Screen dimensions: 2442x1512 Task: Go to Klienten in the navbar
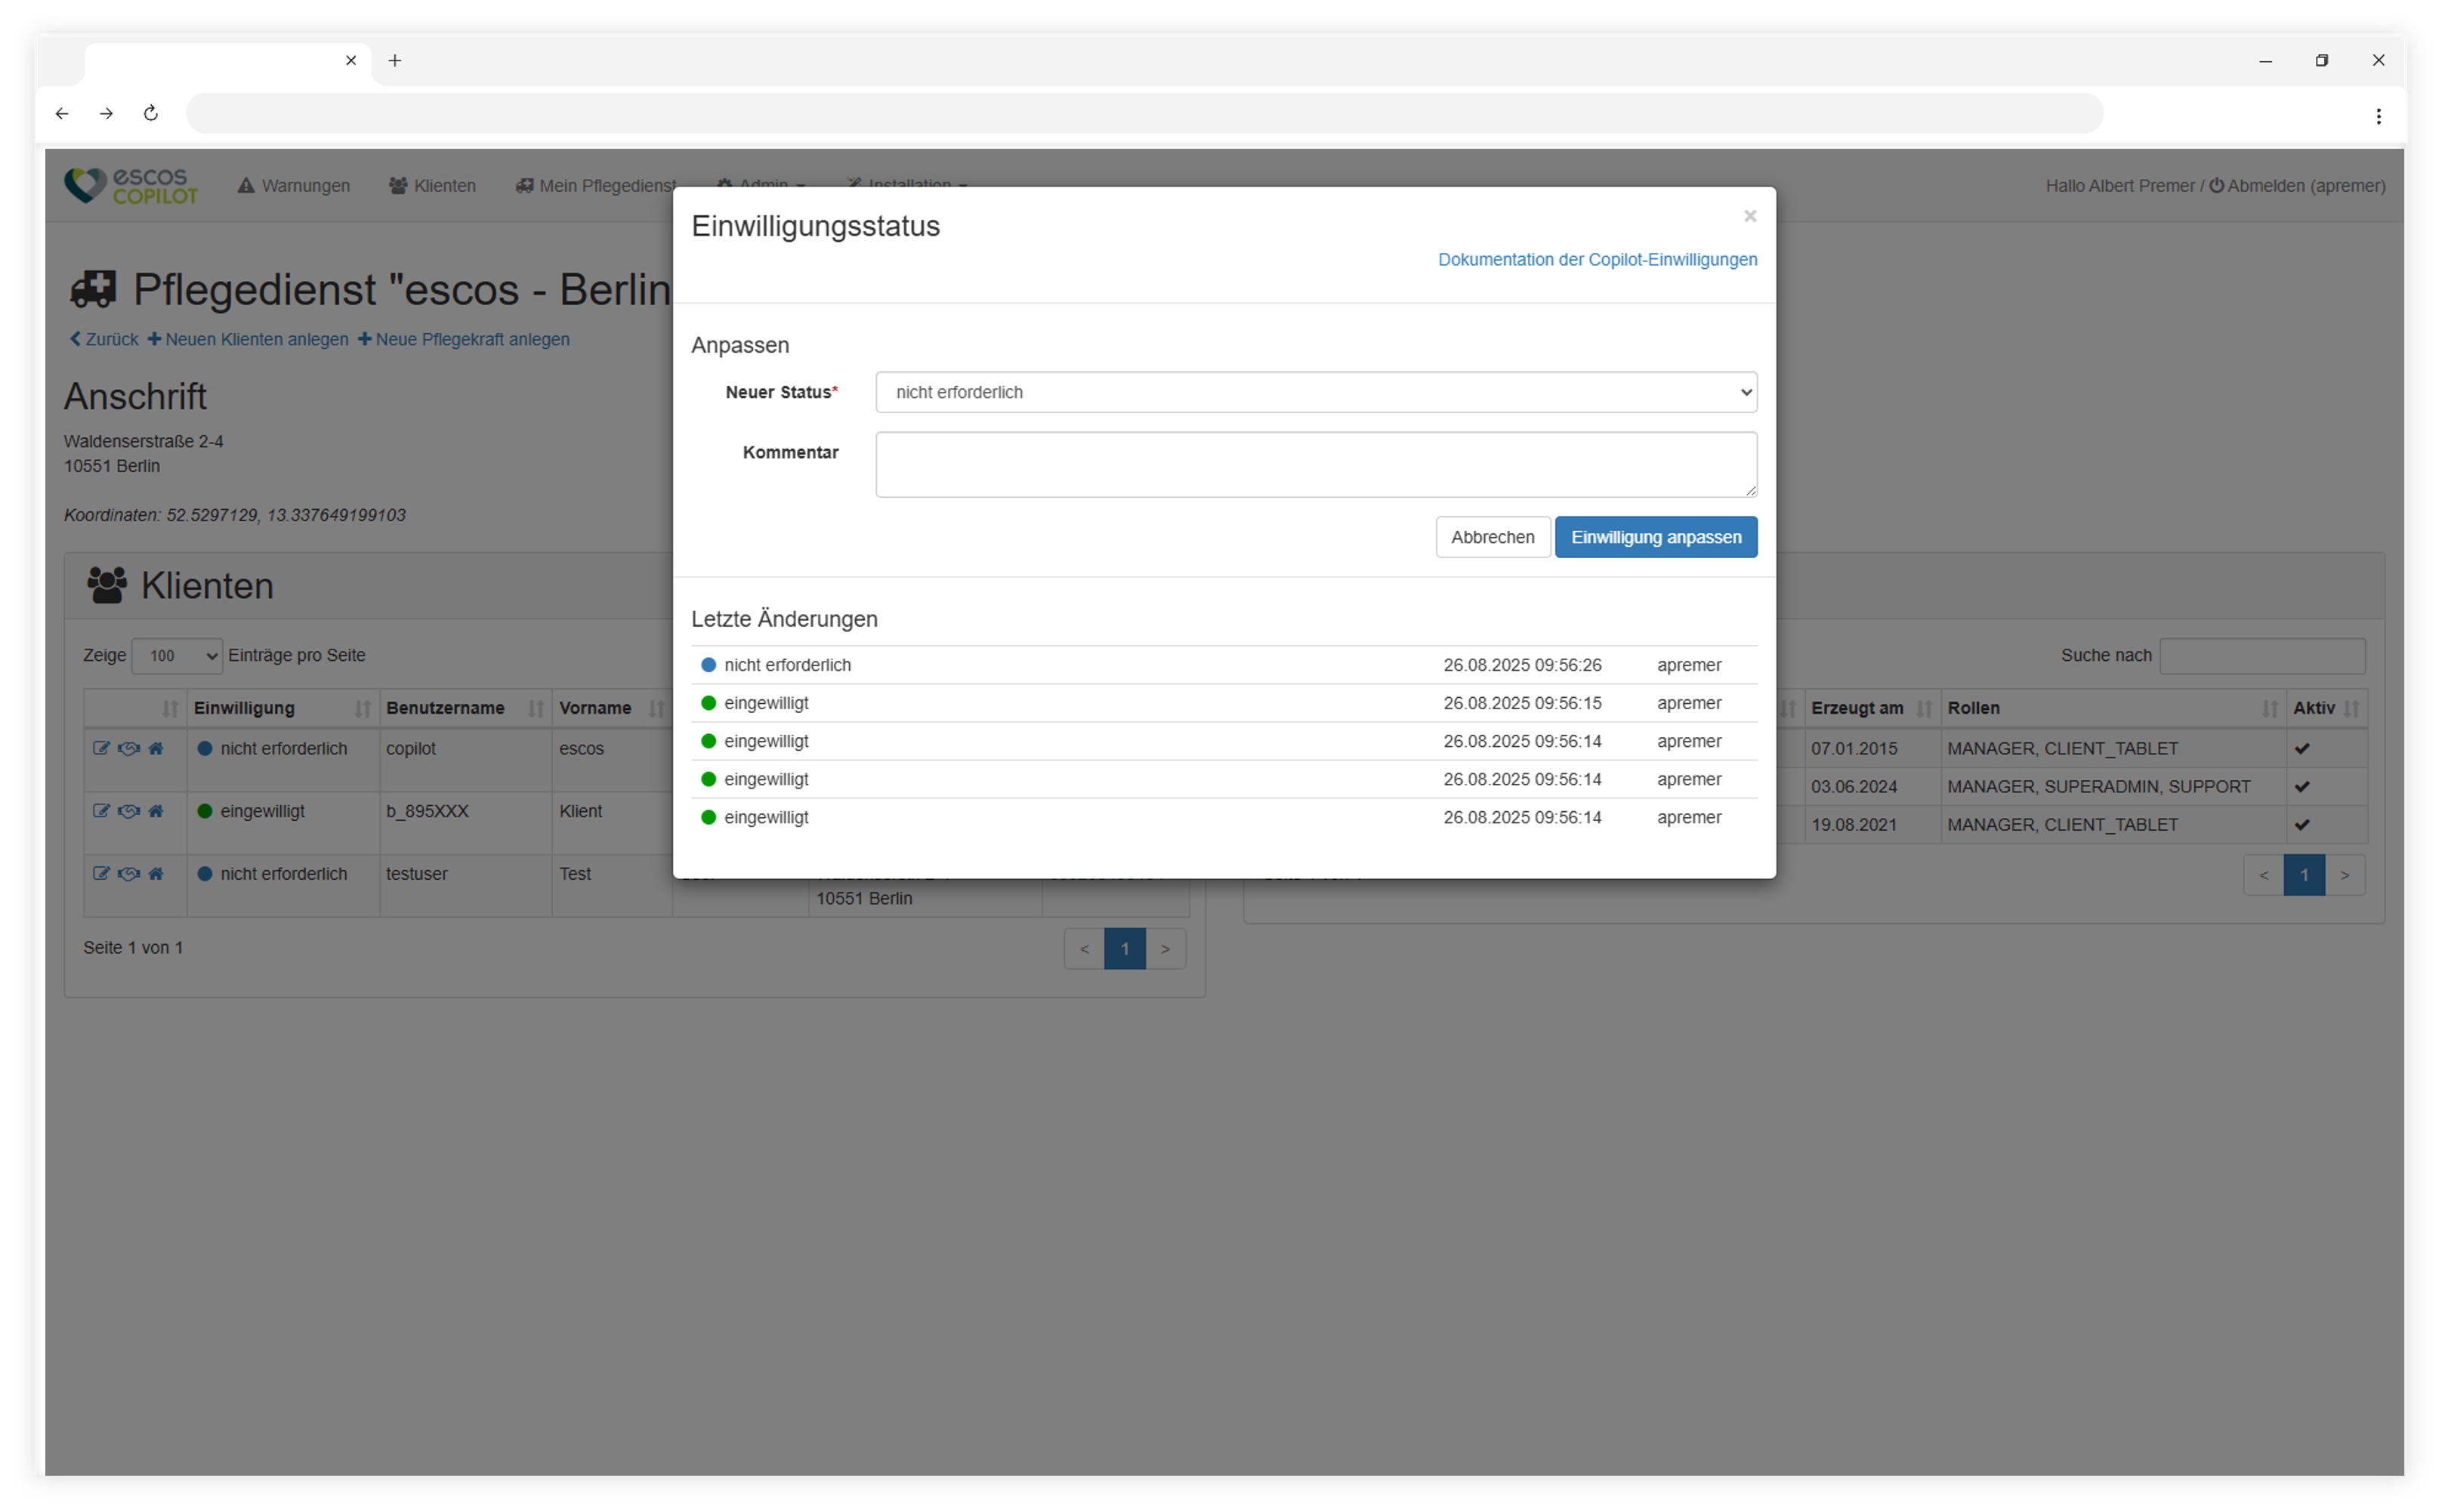pyautogui.click(x=432, y=186)
